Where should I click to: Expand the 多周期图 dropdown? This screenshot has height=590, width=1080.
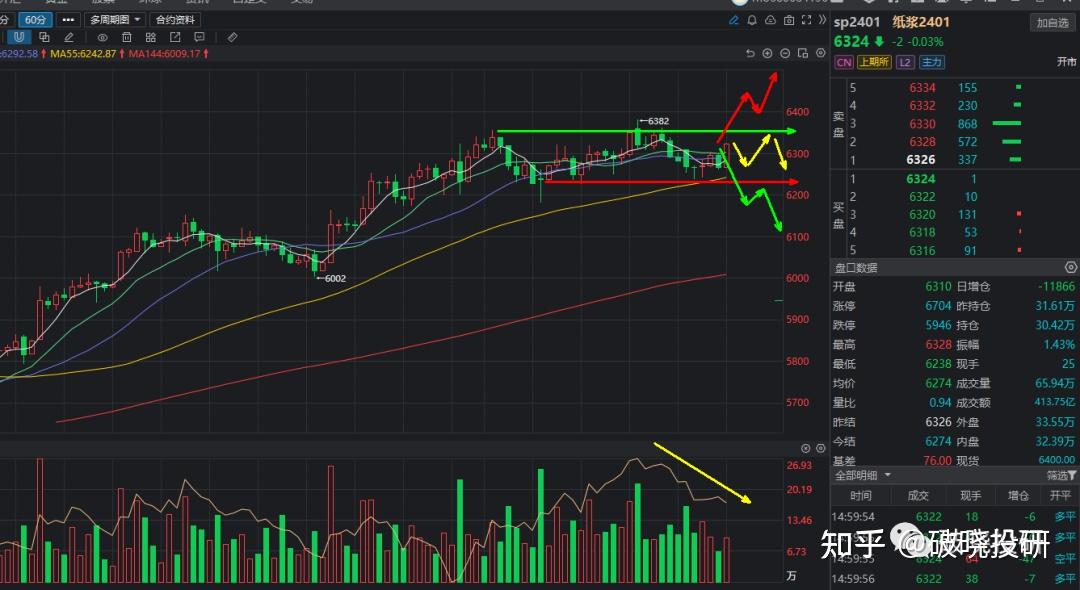click(115, 20)
